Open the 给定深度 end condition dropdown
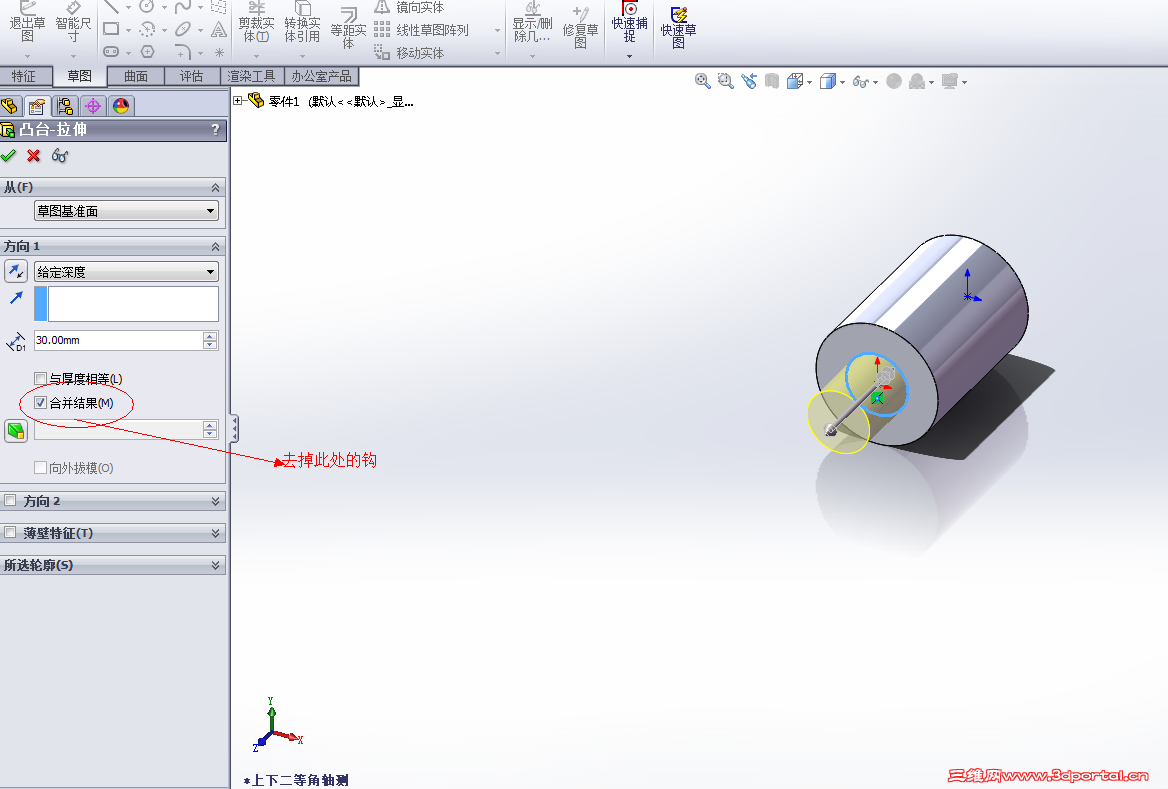This screenshot has width=1168, height=789. click(126, 272)
